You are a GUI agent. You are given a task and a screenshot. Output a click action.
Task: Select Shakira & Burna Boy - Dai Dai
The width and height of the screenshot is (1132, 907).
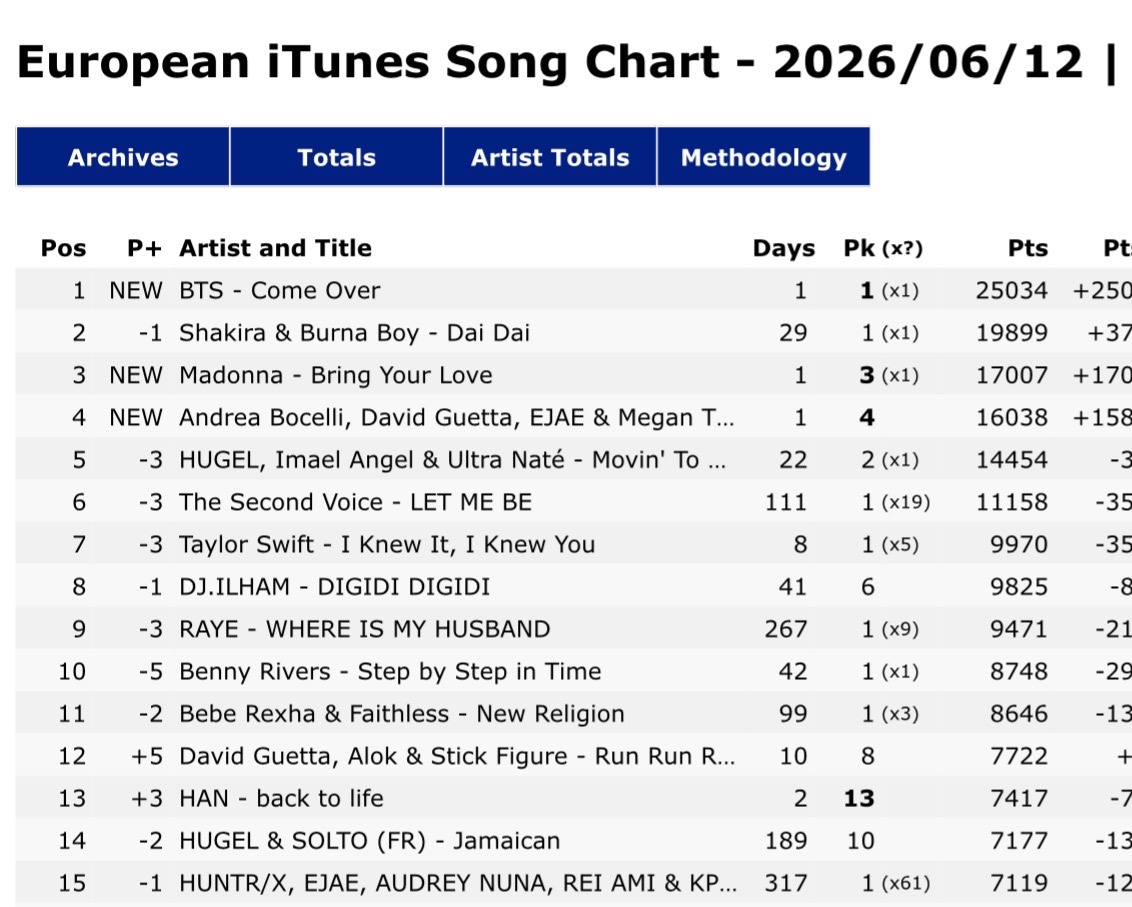pos(354,333)
